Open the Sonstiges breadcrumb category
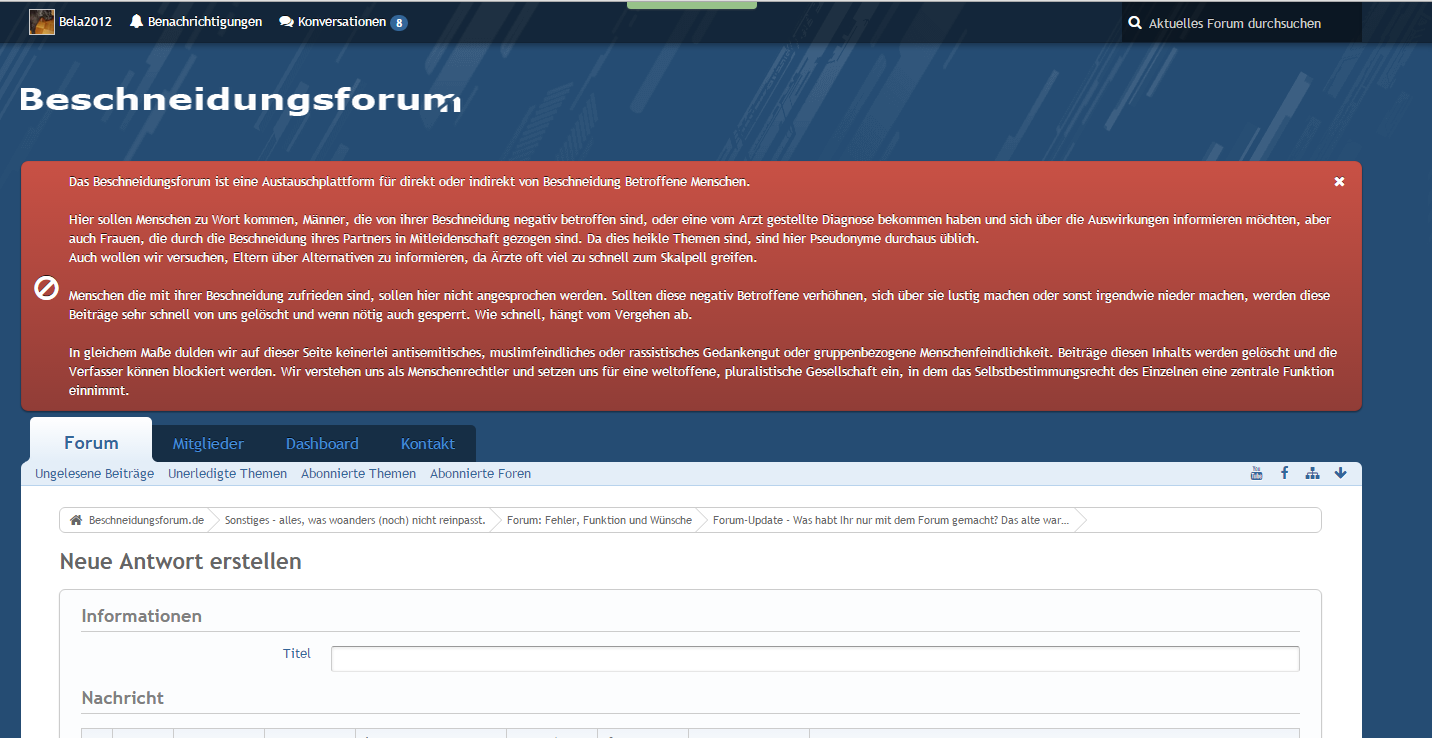1432x738 pixels. [x=355, y=520]
